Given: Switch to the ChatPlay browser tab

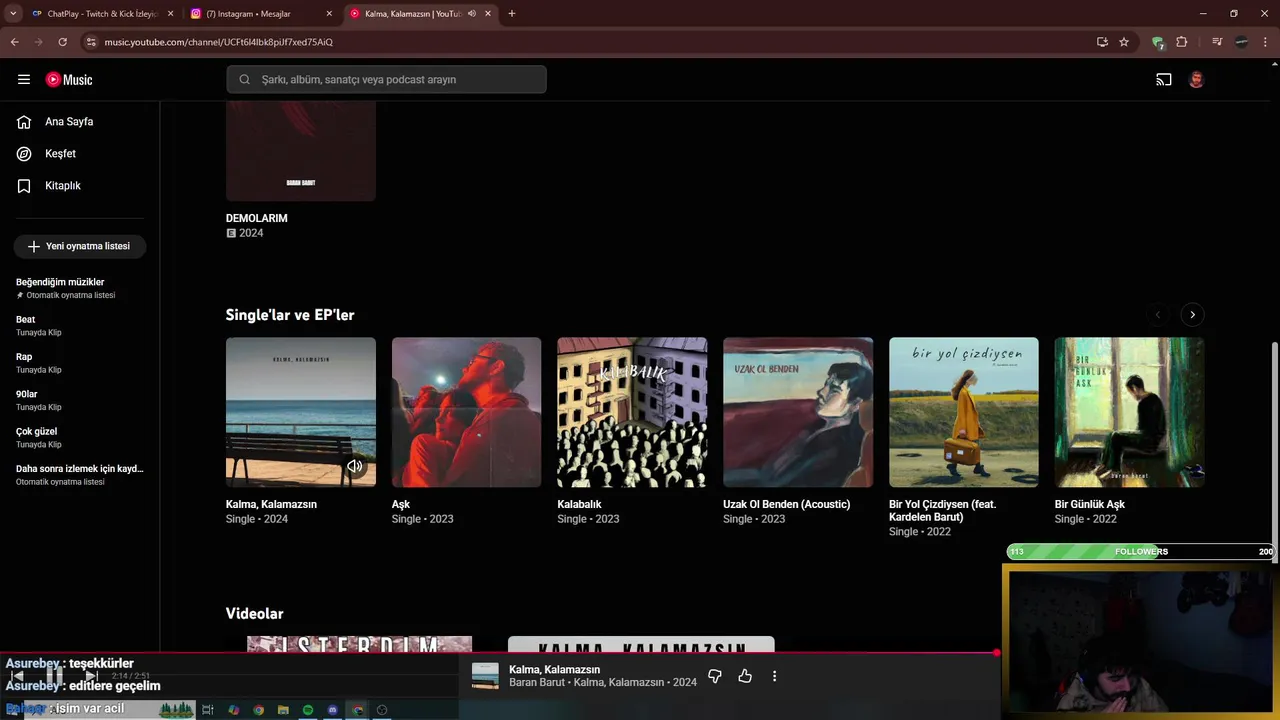Looking at the screenshot, I should click(x=103, y=14).
